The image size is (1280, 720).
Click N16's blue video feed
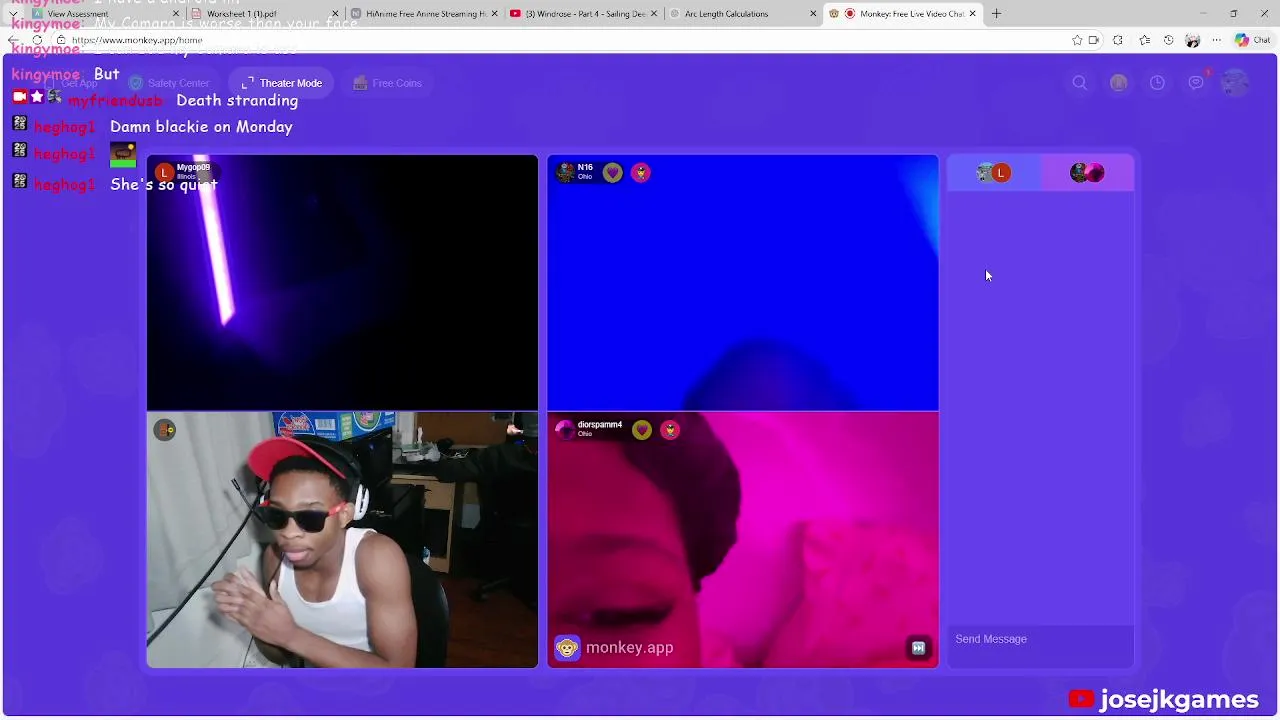click(x=743, y=283)
